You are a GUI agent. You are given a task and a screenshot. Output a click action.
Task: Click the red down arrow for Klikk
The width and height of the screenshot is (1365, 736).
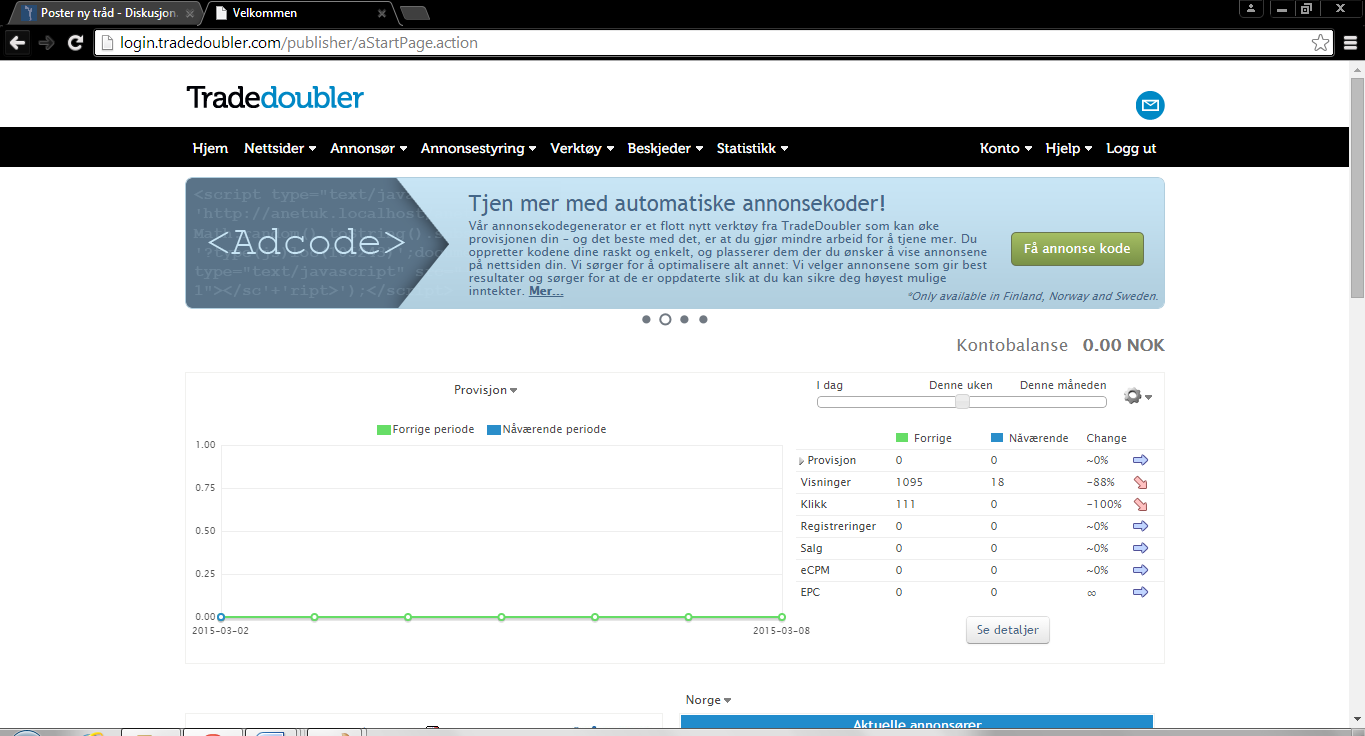(1140, 504)
